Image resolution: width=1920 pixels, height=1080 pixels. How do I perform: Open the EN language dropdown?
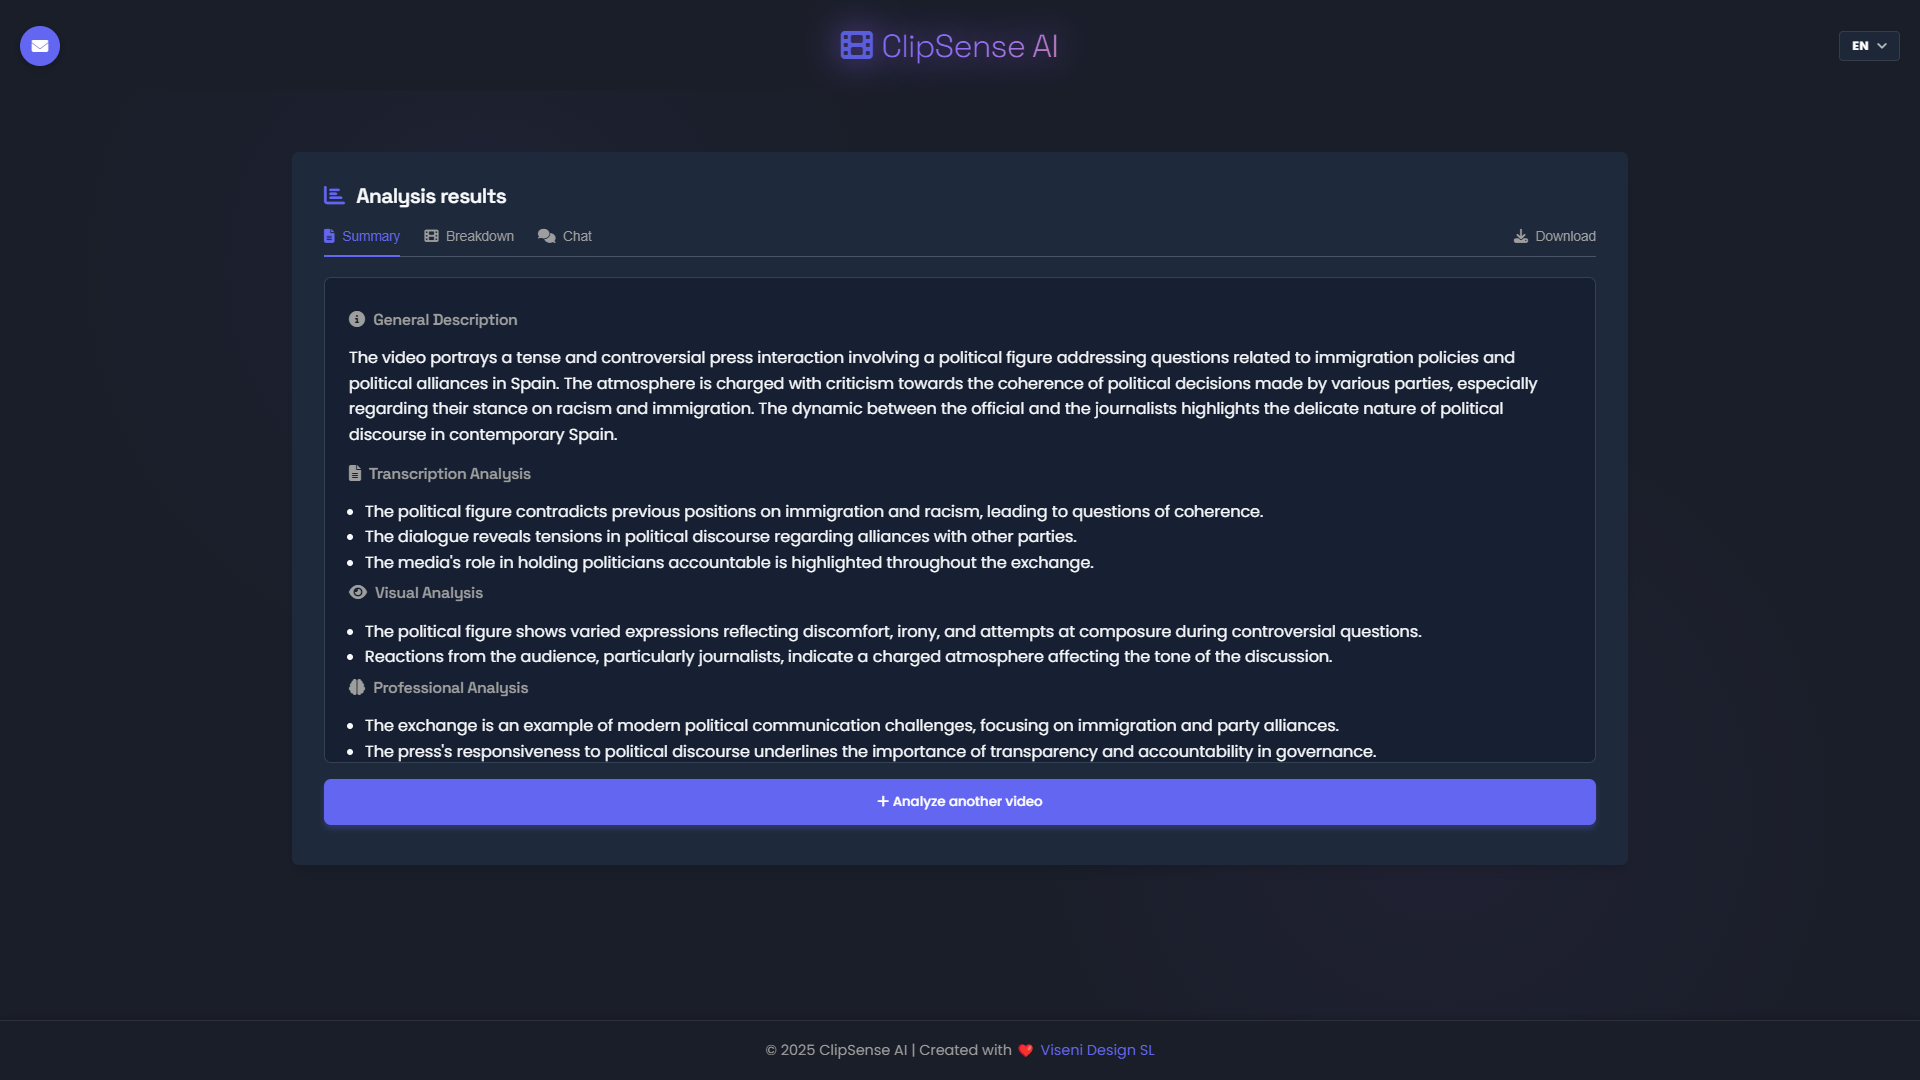coord(1860,46)
